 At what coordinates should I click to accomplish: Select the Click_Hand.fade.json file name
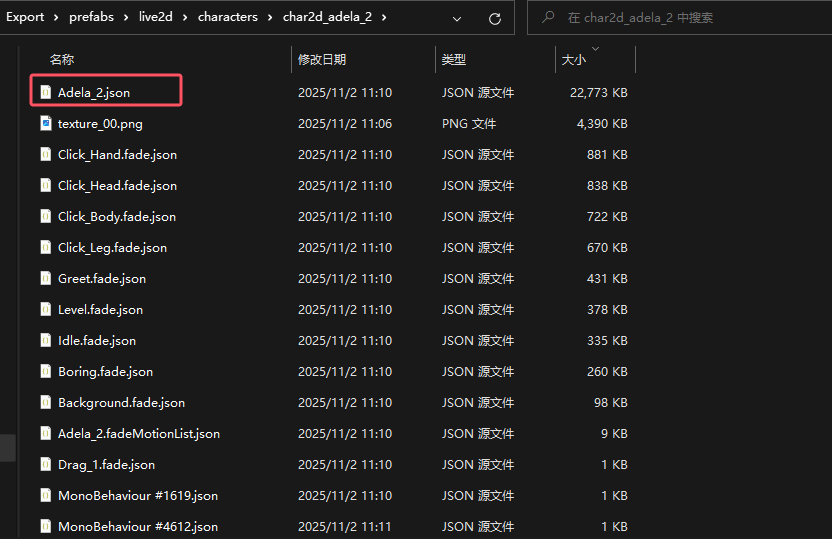[117, 154]
